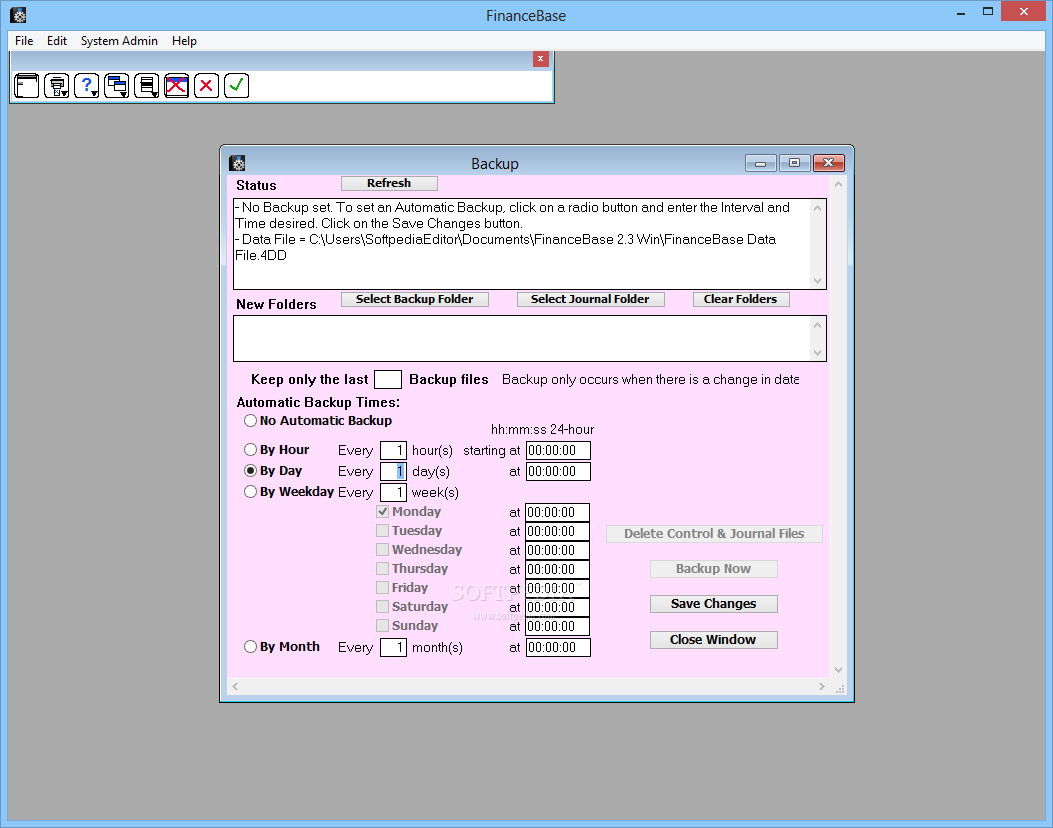
Task: Select the By Weekday radio button
Action: pos(250,492)
